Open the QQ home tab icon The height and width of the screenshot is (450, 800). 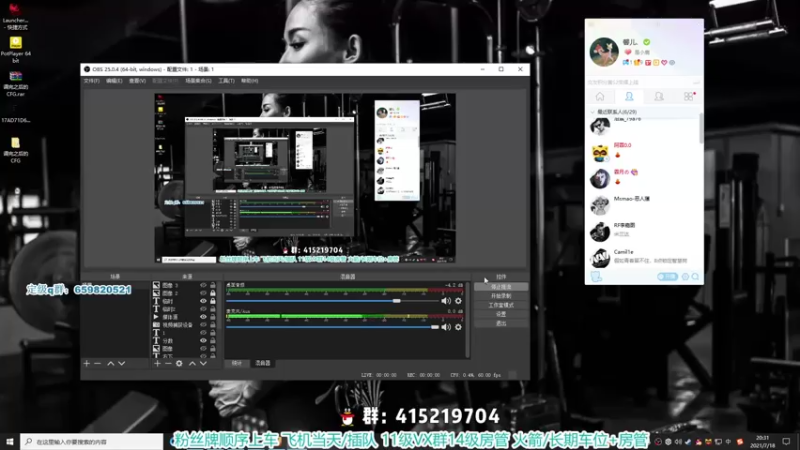click(x=600, y=96)
